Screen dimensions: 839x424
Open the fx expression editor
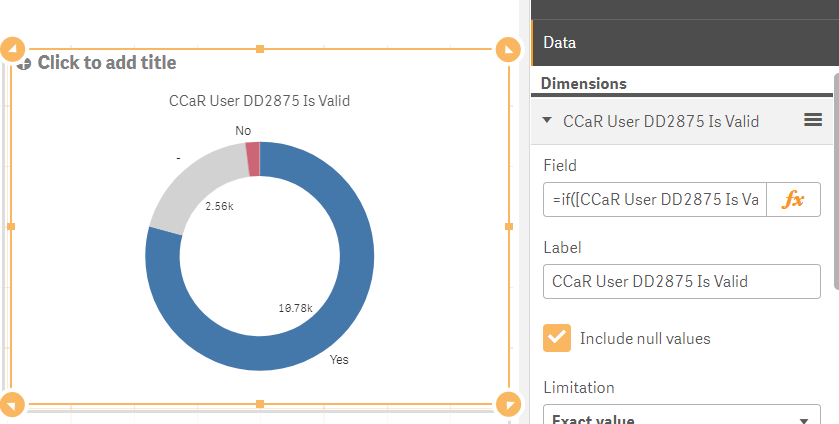pos(793,199)
